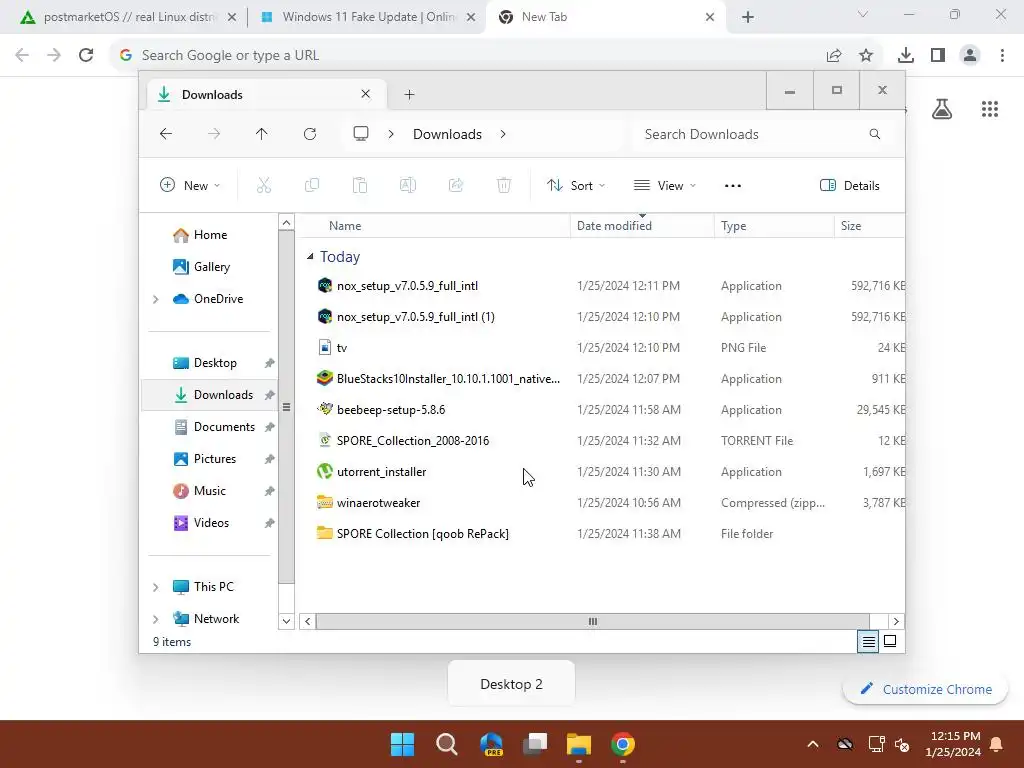Show hidden tray icons chevron

pos(812,744)
